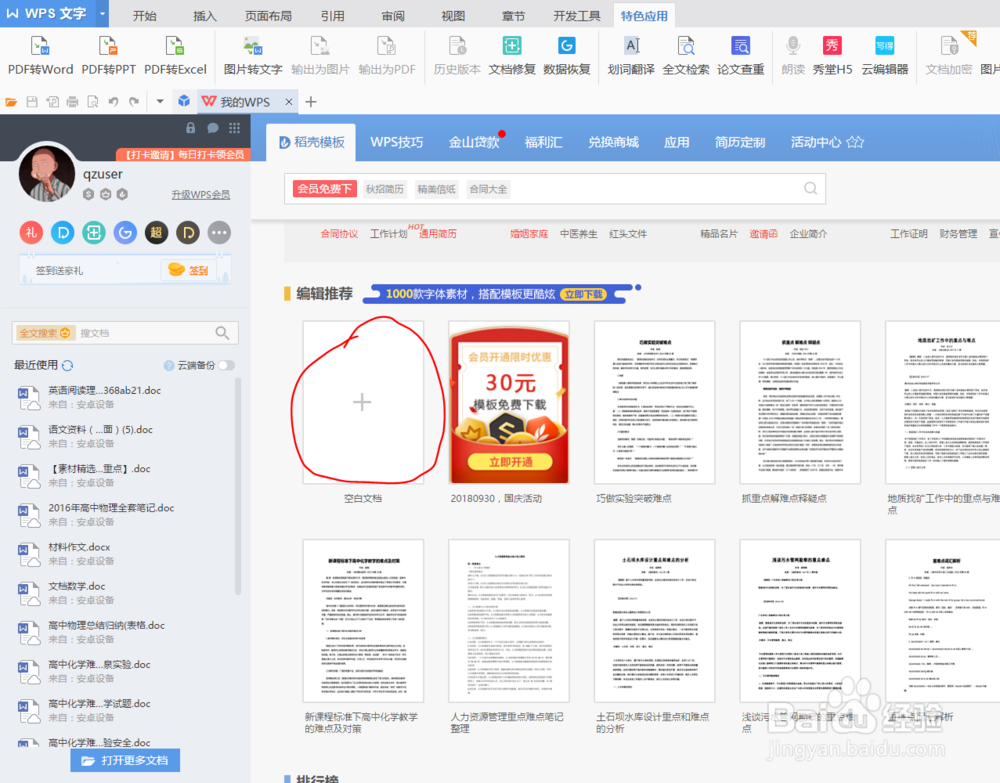This screenshot has height=783, width=1000.
Task: Open the 抓重点解难点释疑点 template thumbnail
Action: pos(800,402)
